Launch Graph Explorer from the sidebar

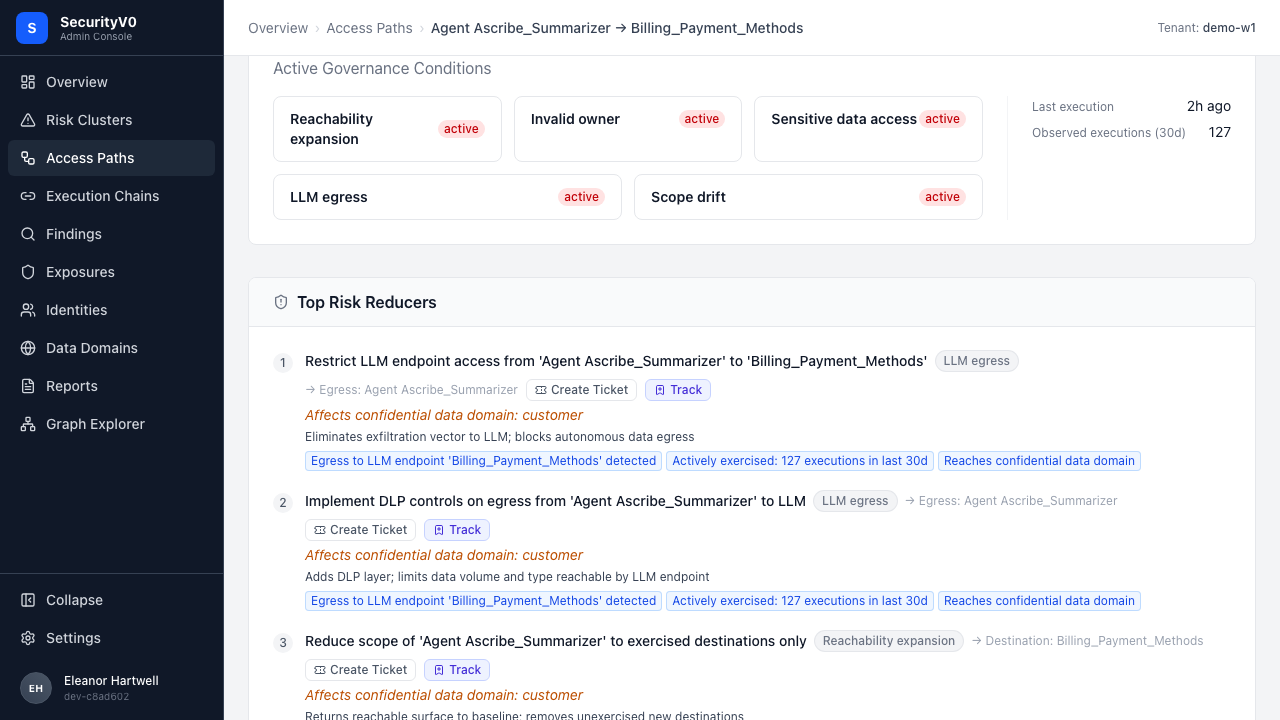click(111, 424)
